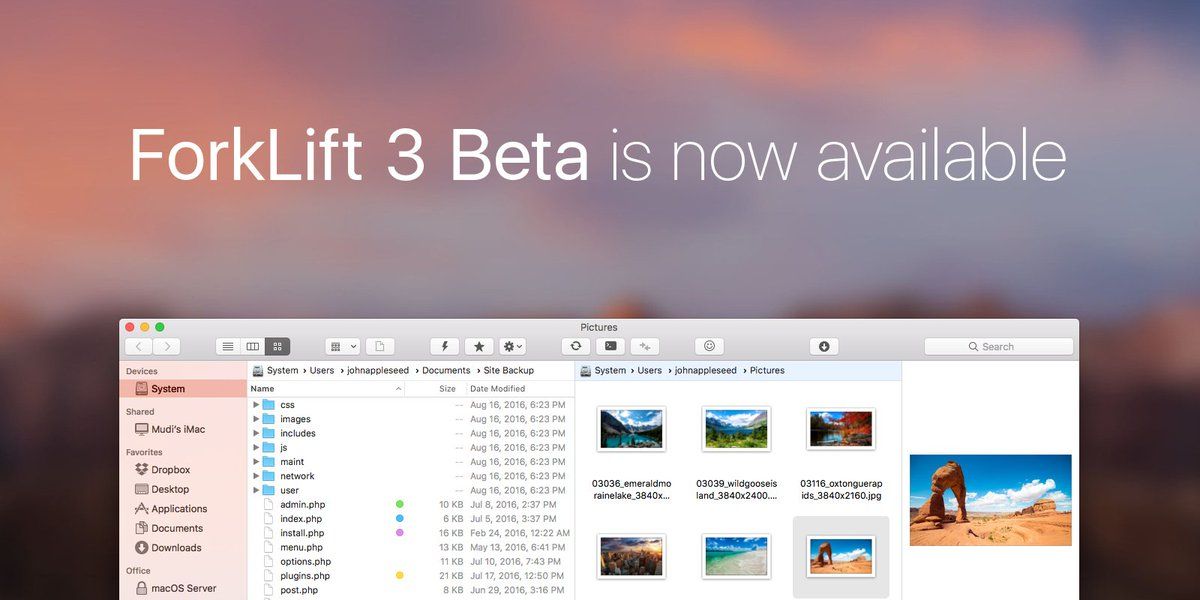Switch to list view mode
1200x600 pixels.
[228, 346]
